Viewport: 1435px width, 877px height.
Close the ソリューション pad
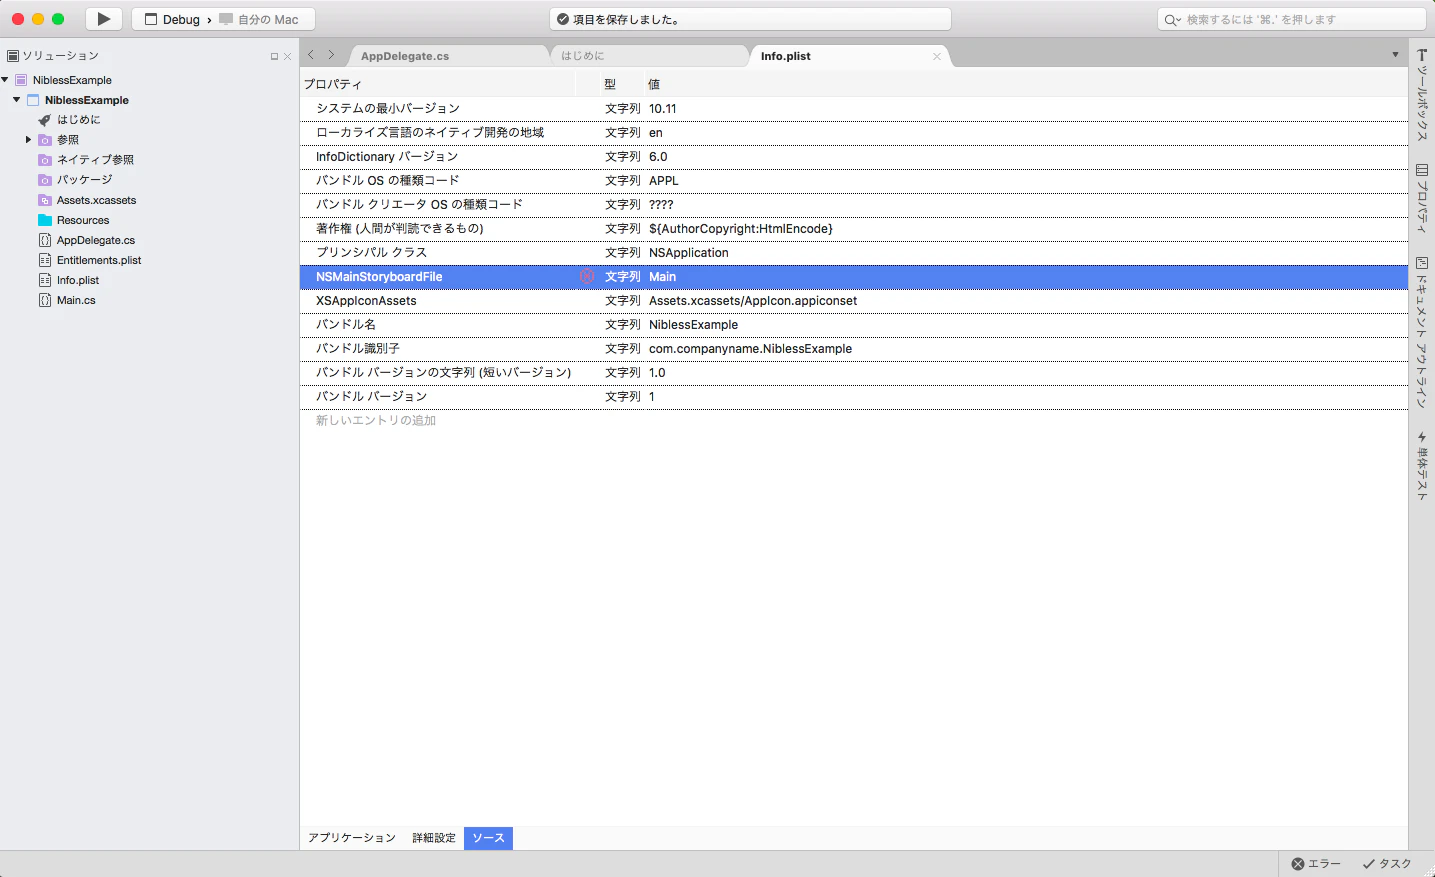click(288, 57)
